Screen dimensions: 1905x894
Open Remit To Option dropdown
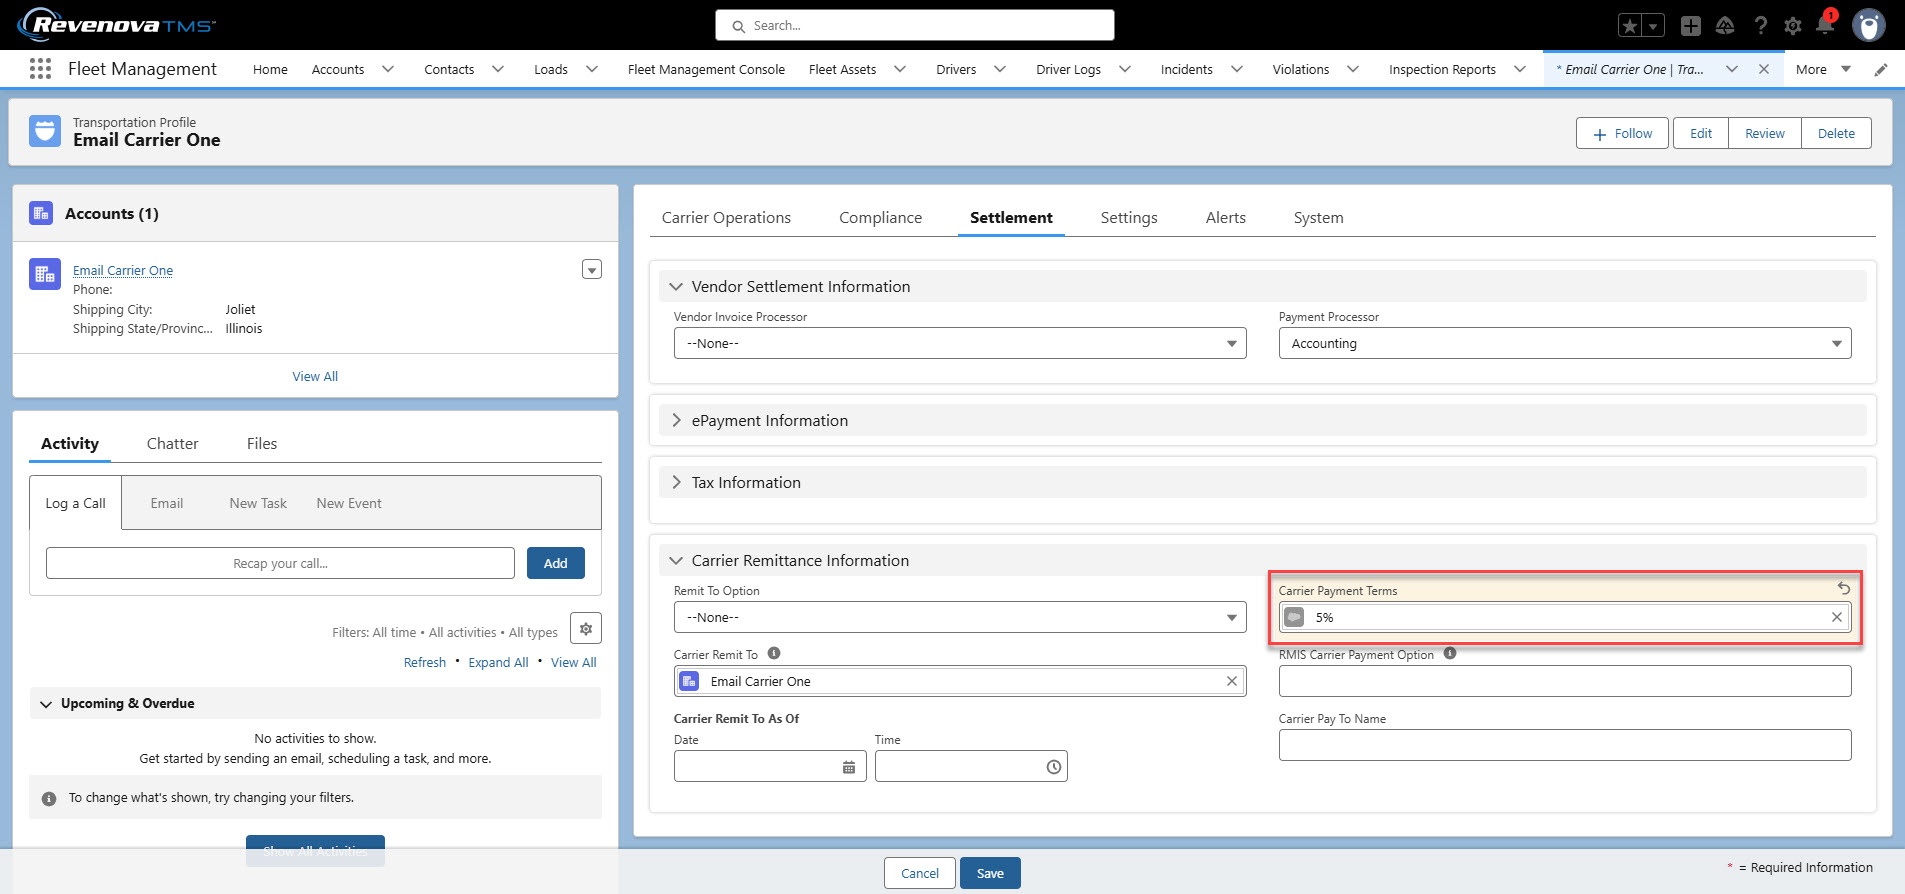(960, 617)
